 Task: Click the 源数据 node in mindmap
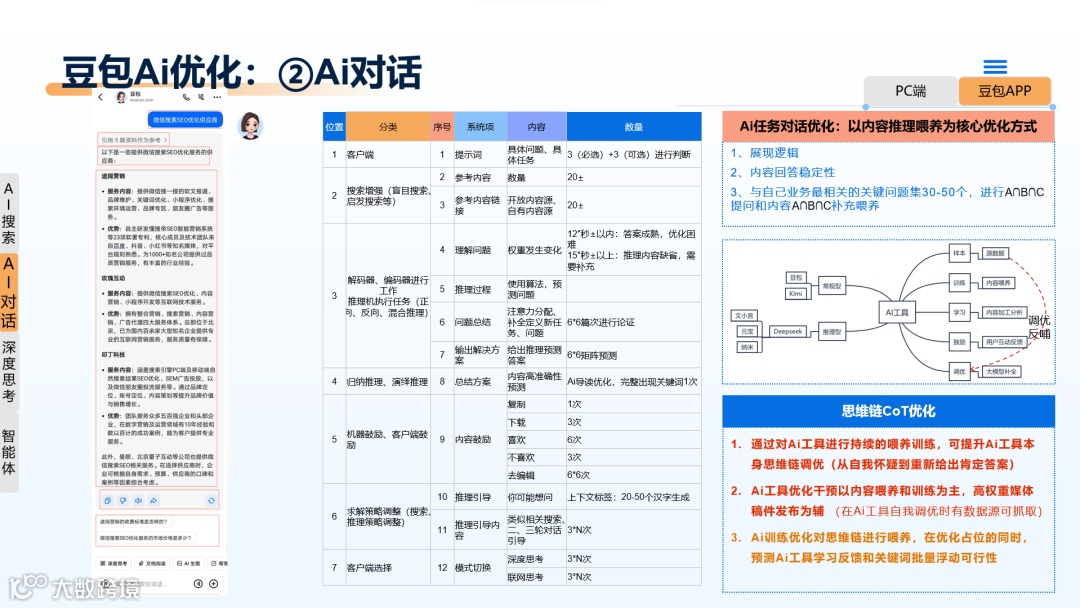pos(995,253)
